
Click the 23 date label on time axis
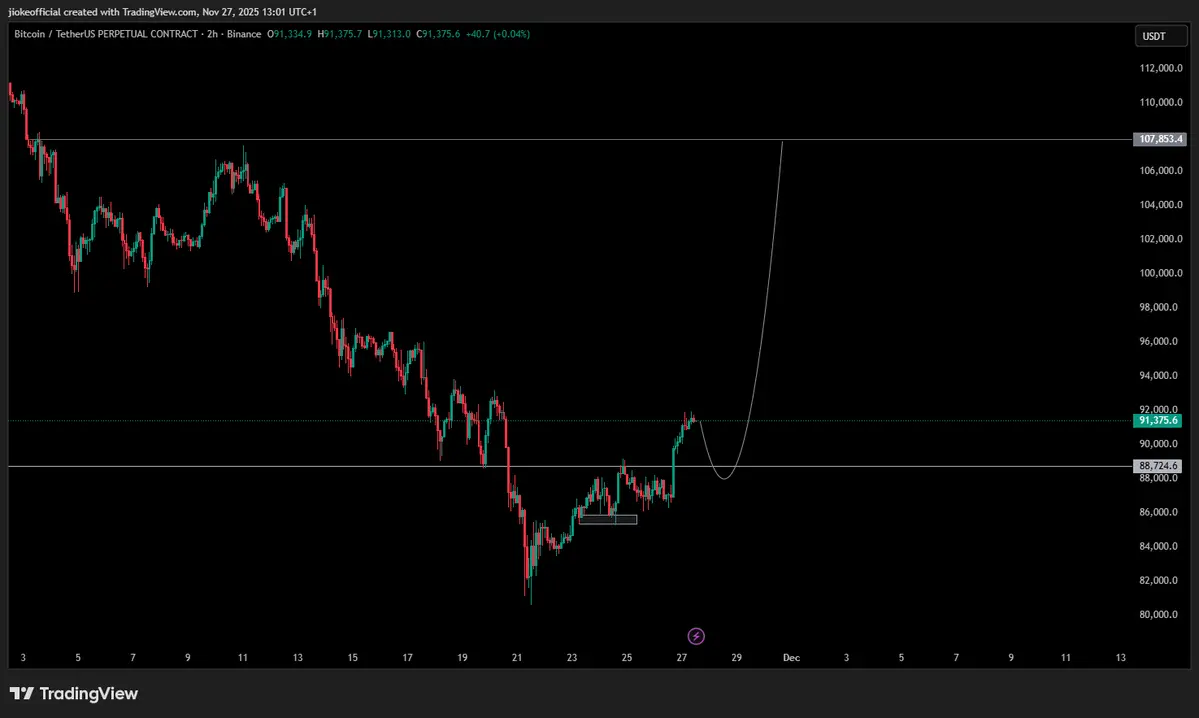572,658
